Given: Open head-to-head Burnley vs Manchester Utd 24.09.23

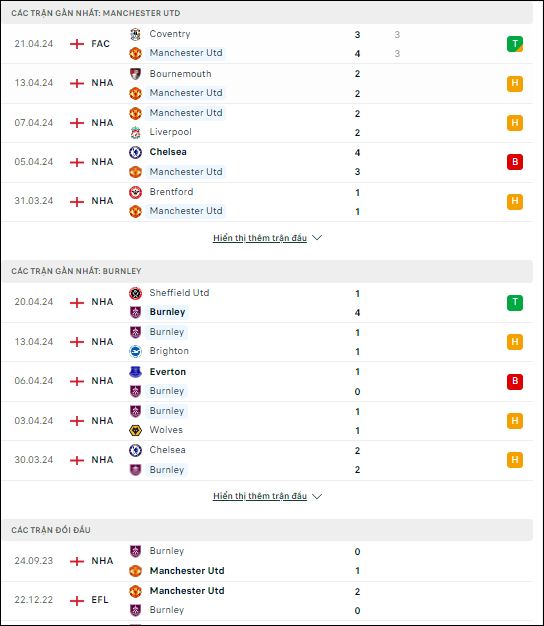Looking at the screenshot, I should 267,561.
